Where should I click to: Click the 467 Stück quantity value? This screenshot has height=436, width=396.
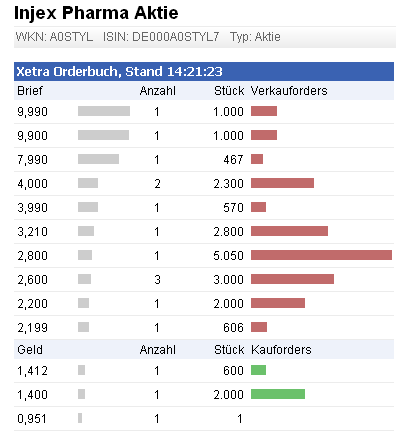(233, 159)
